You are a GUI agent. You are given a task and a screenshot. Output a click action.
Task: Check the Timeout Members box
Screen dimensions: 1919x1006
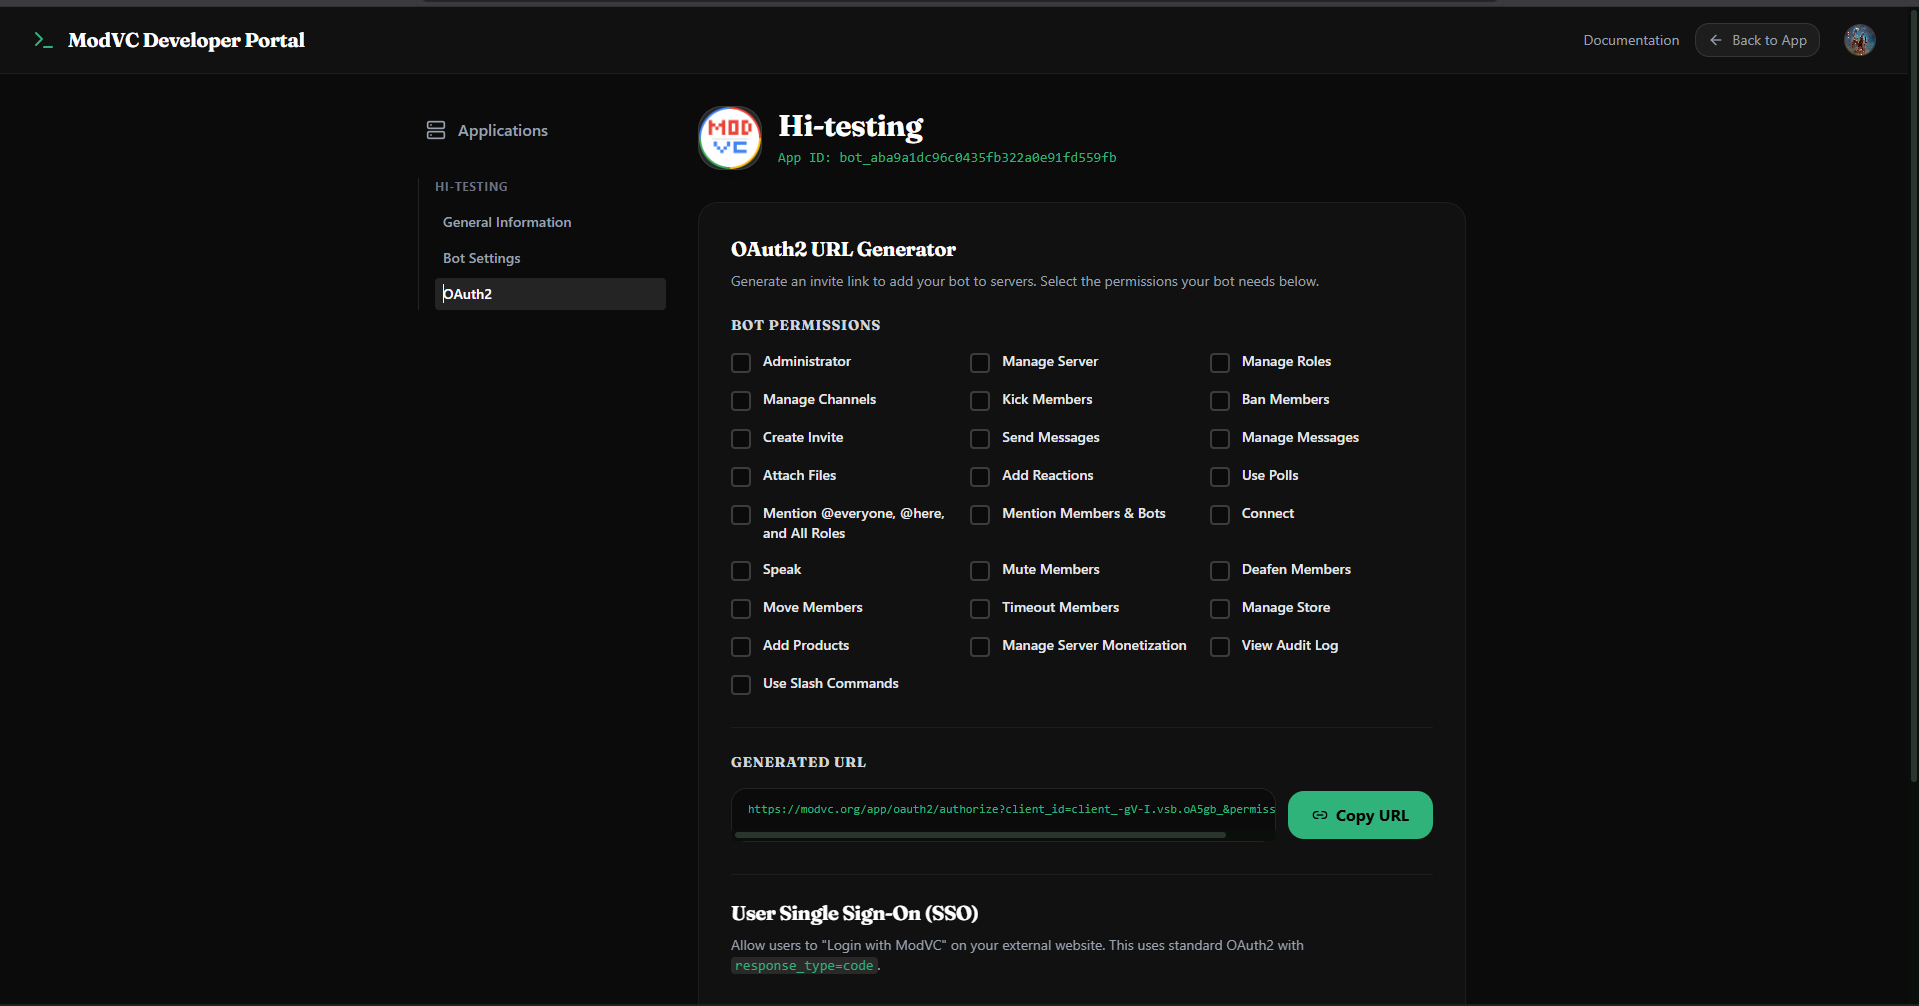(980, 608)
